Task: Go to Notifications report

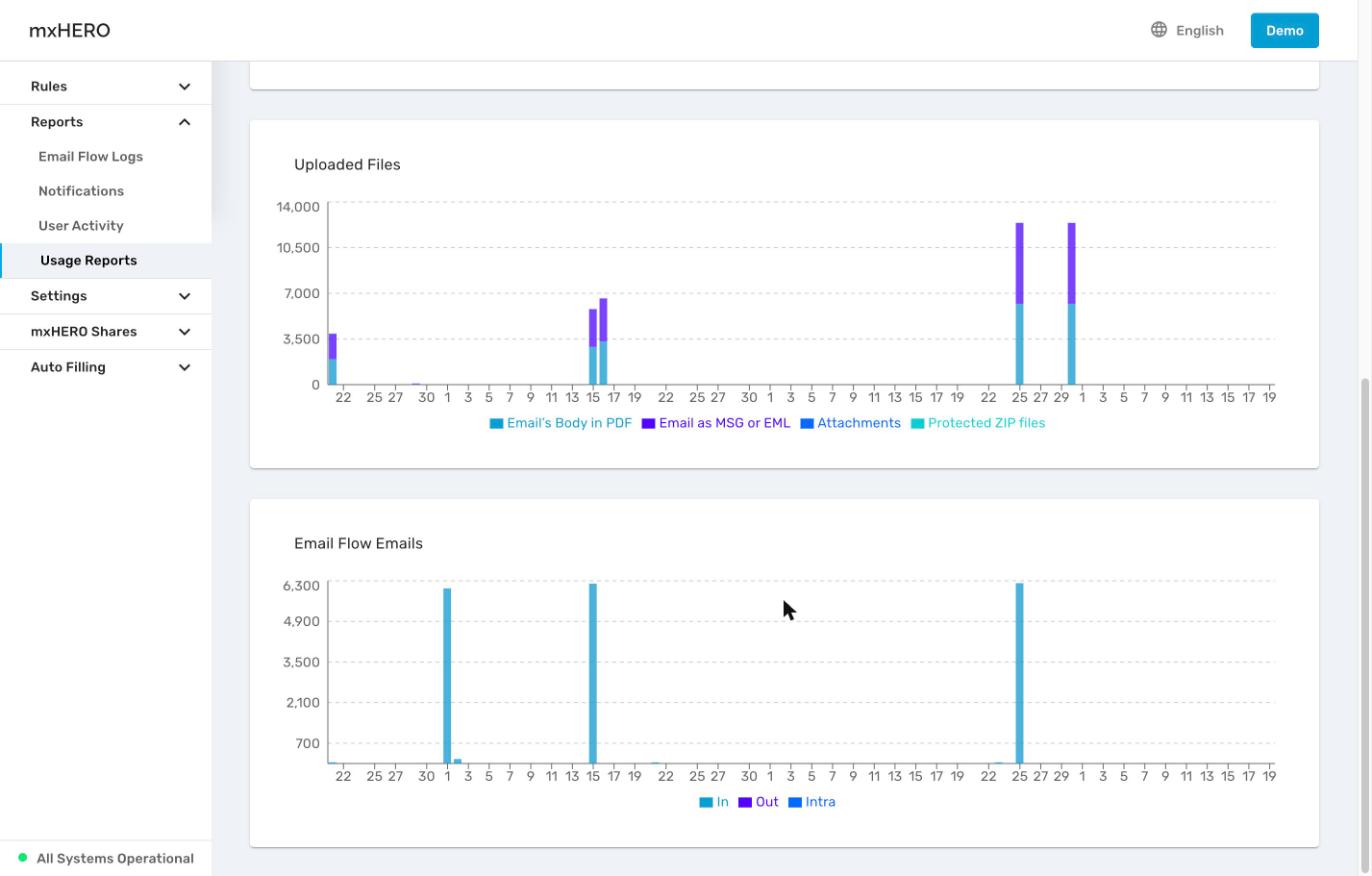Action: pyautogui.click(x=81, y=191)
